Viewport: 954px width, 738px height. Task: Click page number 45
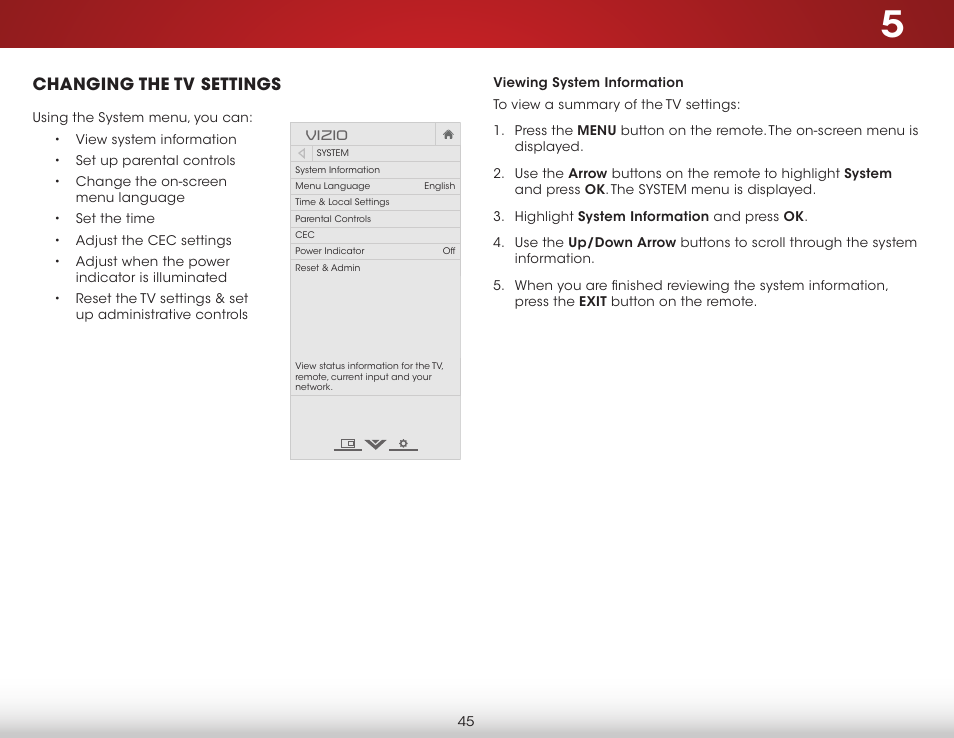[x=465, y=721]
